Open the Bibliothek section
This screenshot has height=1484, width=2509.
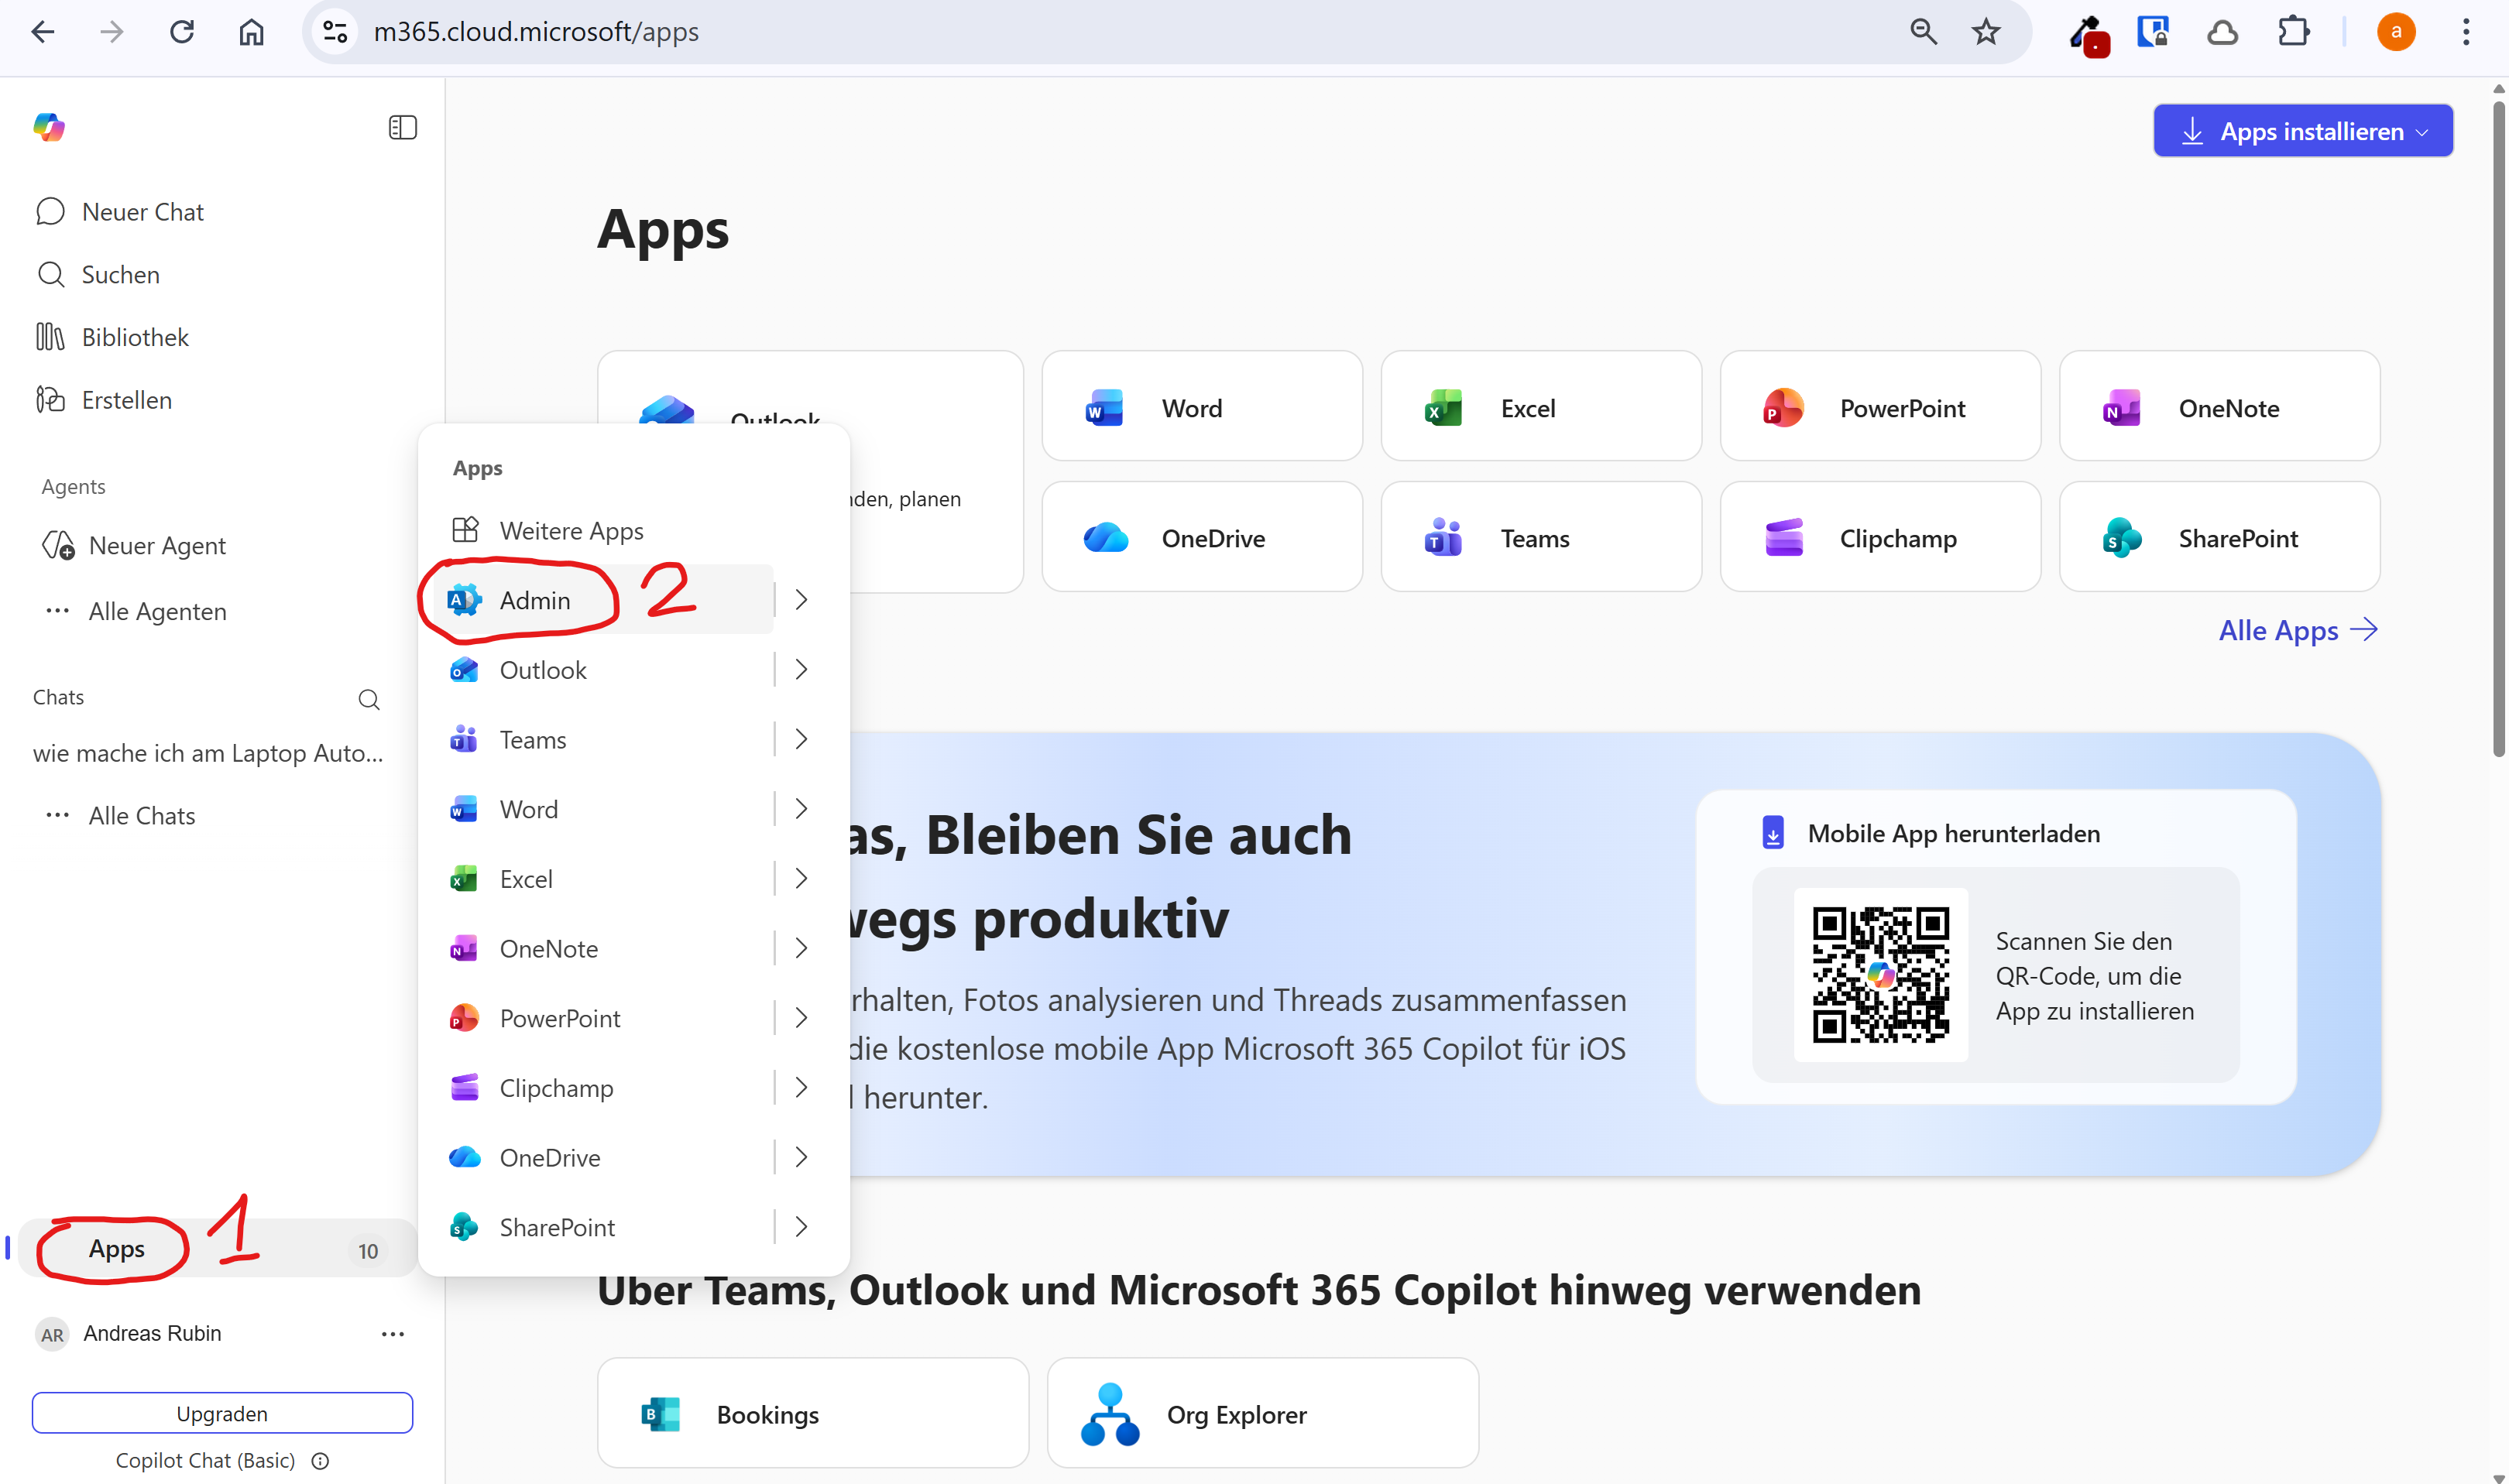pos(134,337)
